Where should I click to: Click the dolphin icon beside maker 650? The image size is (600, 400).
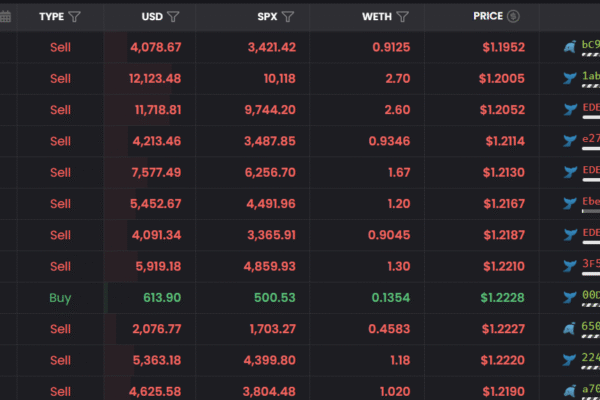[570, 328]
